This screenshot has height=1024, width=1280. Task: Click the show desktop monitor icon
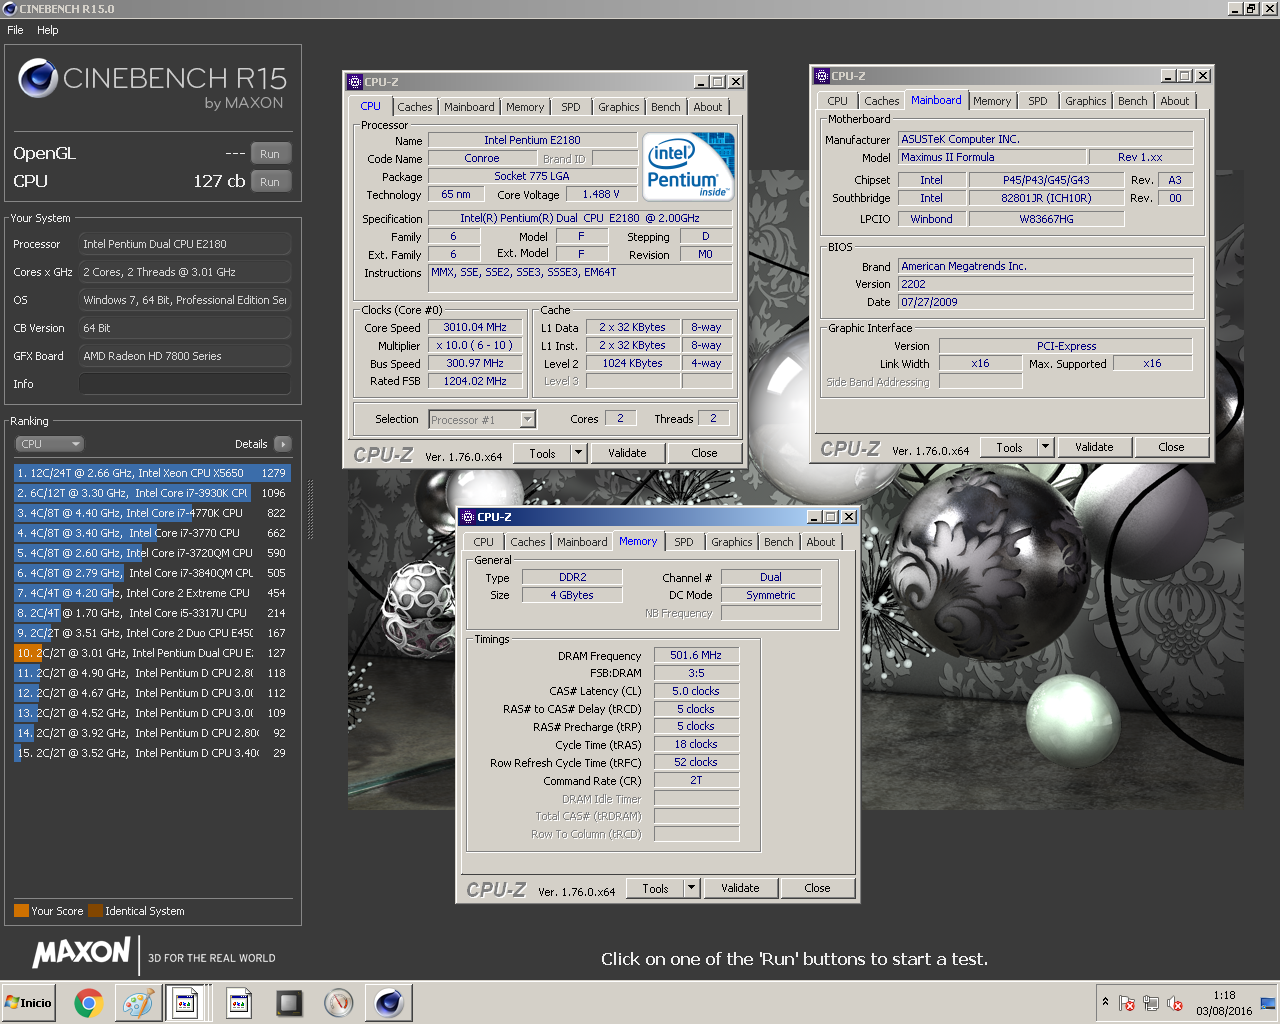tap(1268, 1003)
